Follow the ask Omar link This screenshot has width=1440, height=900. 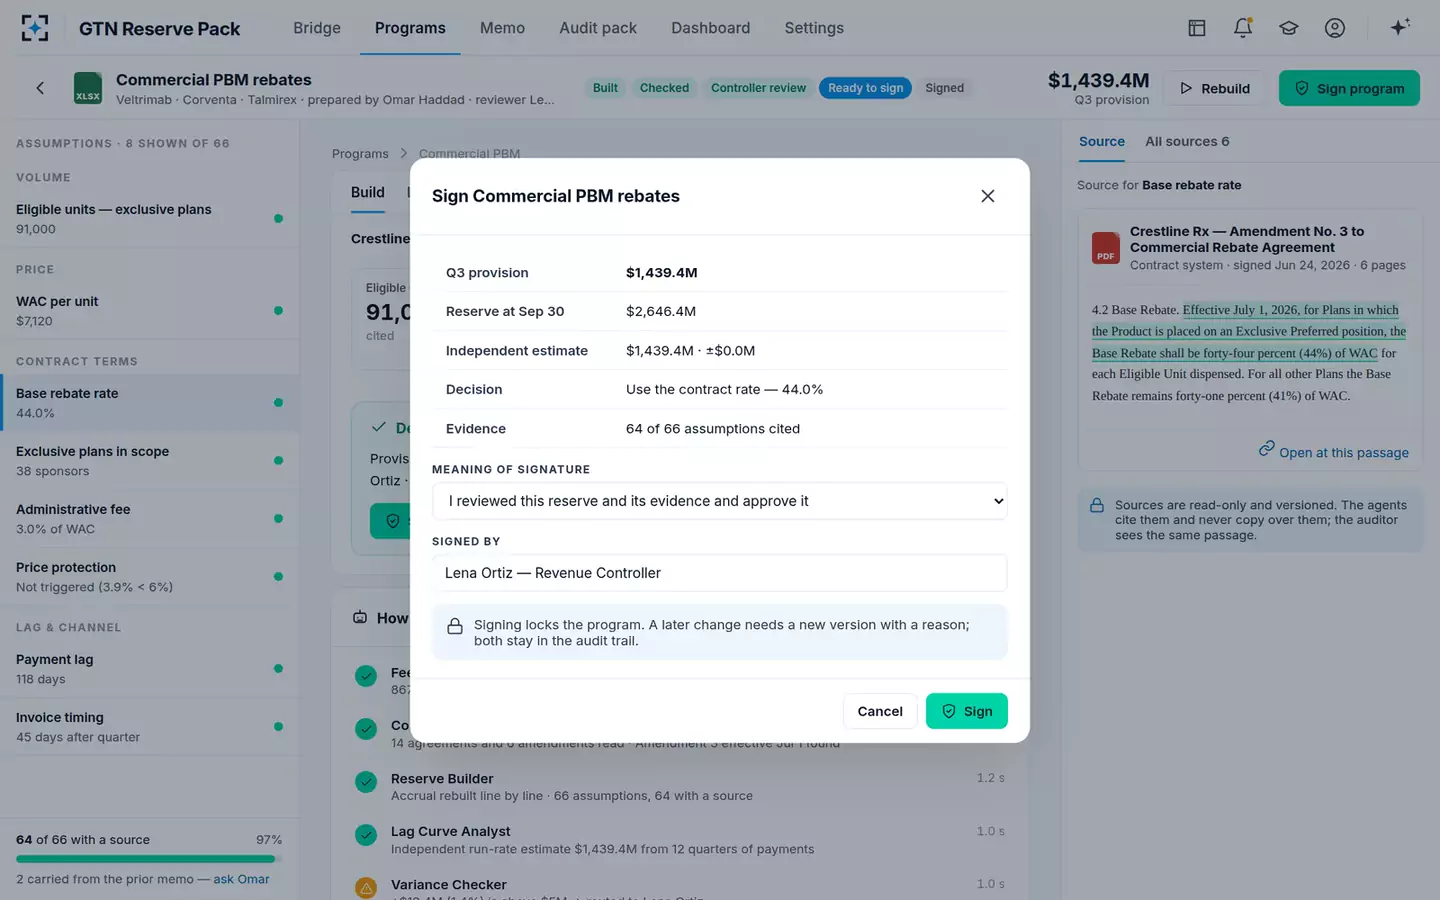[241, 879]
